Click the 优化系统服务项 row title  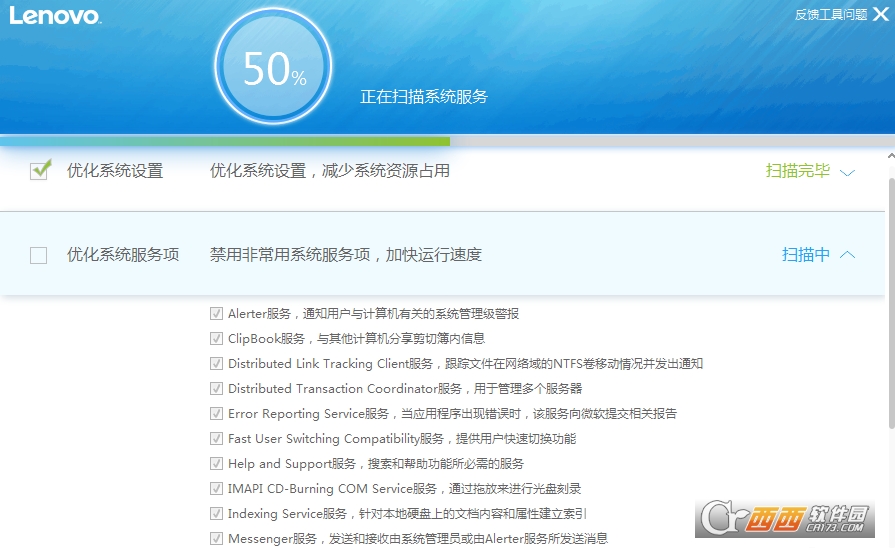[123, 254]
